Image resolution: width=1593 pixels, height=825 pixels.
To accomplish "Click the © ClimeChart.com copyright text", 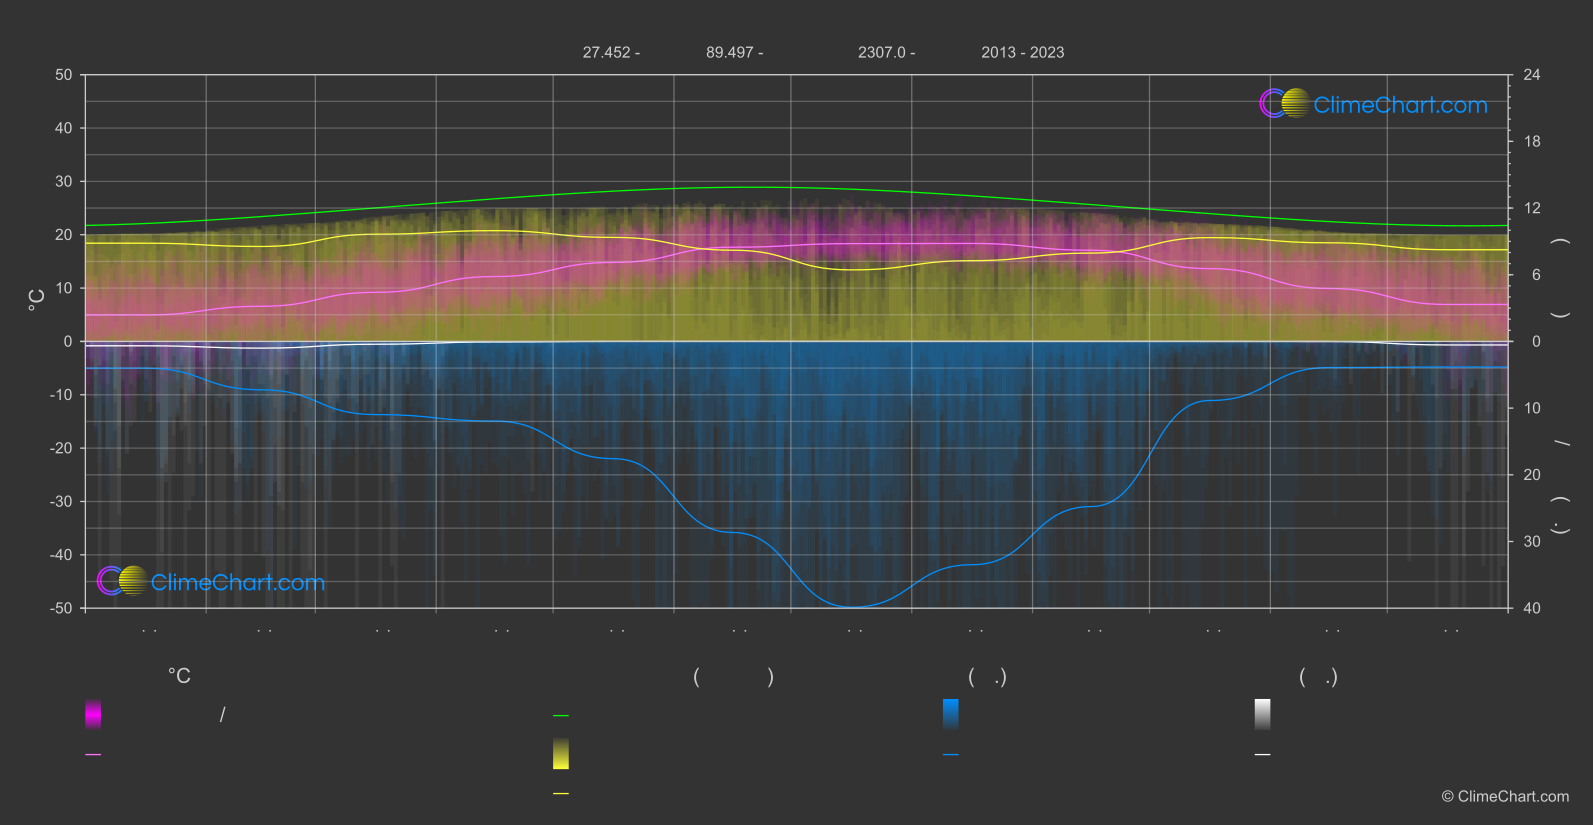I will [x=1505, y=797].
